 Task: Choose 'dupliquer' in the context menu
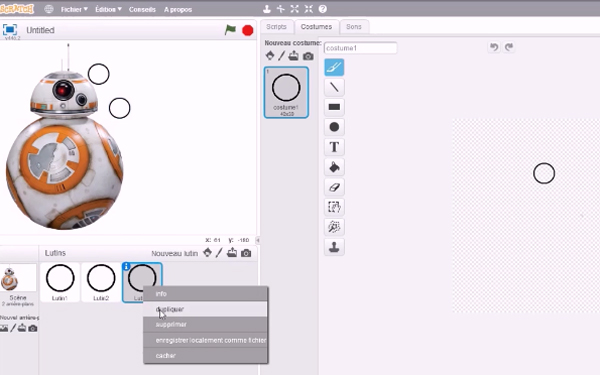pos(205,309)
